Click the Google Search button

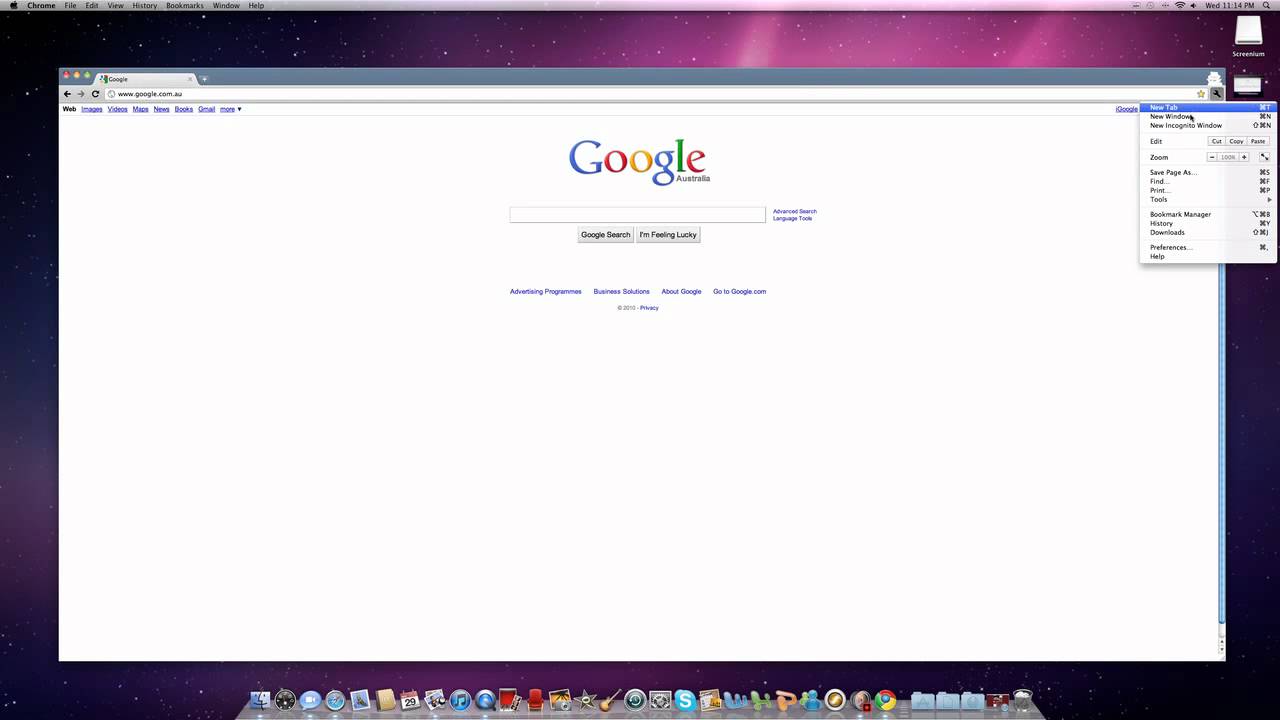[606, 235]
